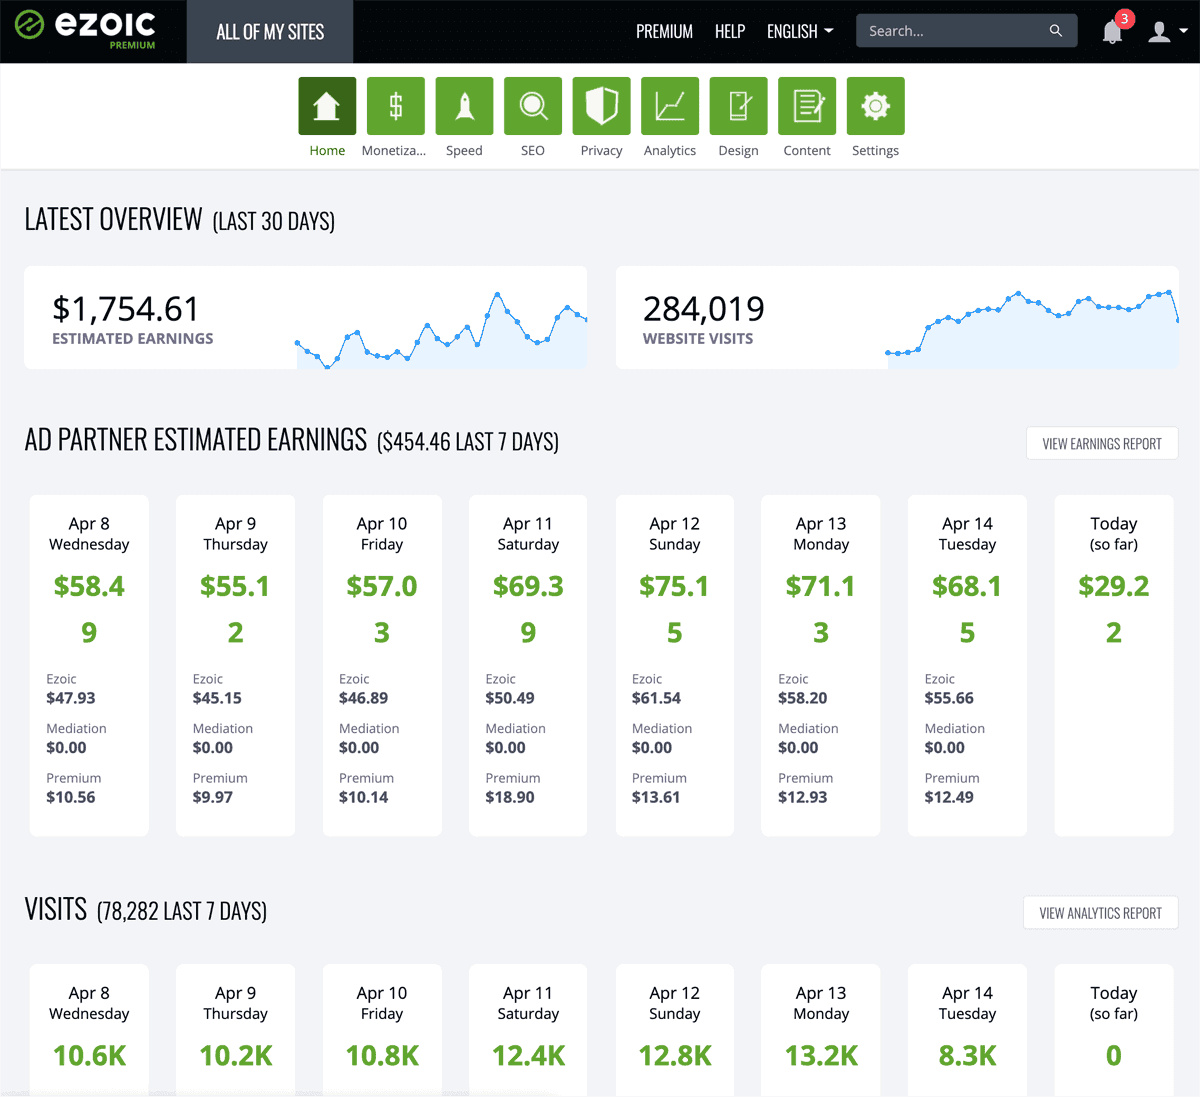The image size is (1200, 1097).
Task: Click the Ezoic value $47.93
Action: 71,698
